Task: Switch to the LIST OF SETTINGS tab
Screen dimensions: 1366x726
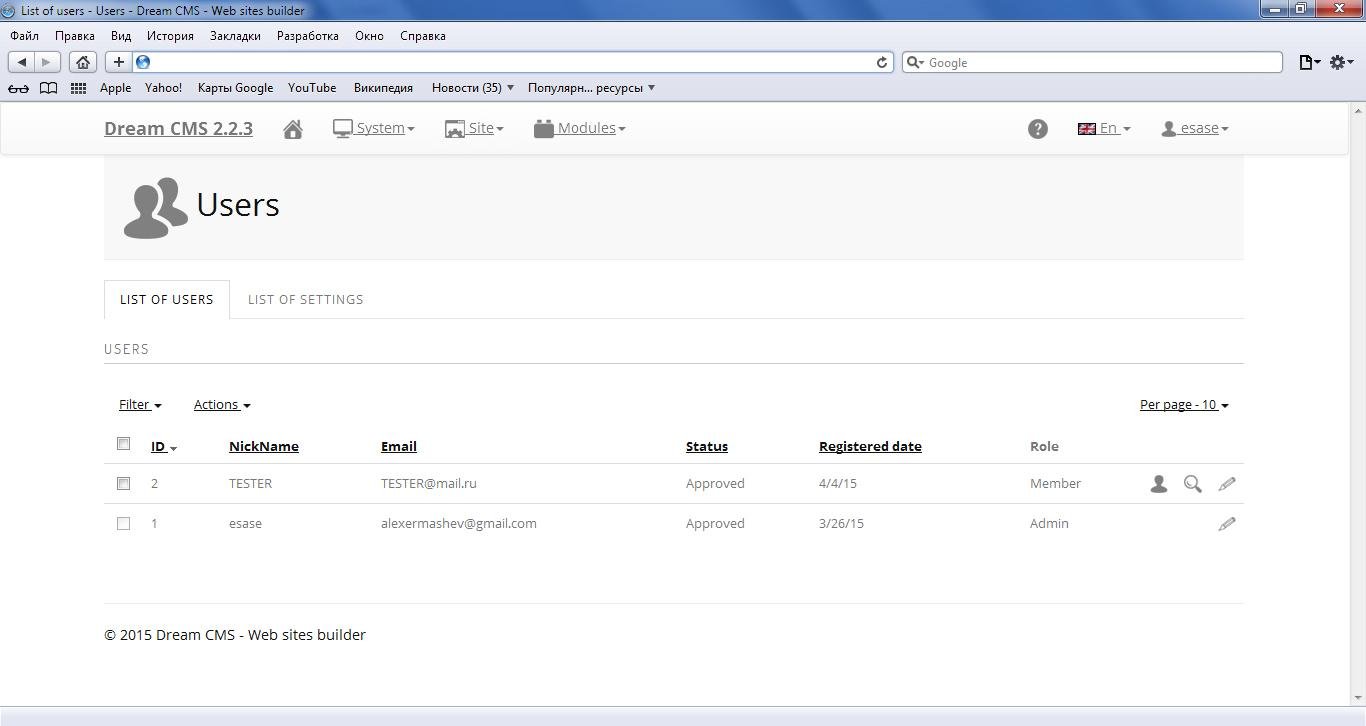Action: [x=305, y=299]
